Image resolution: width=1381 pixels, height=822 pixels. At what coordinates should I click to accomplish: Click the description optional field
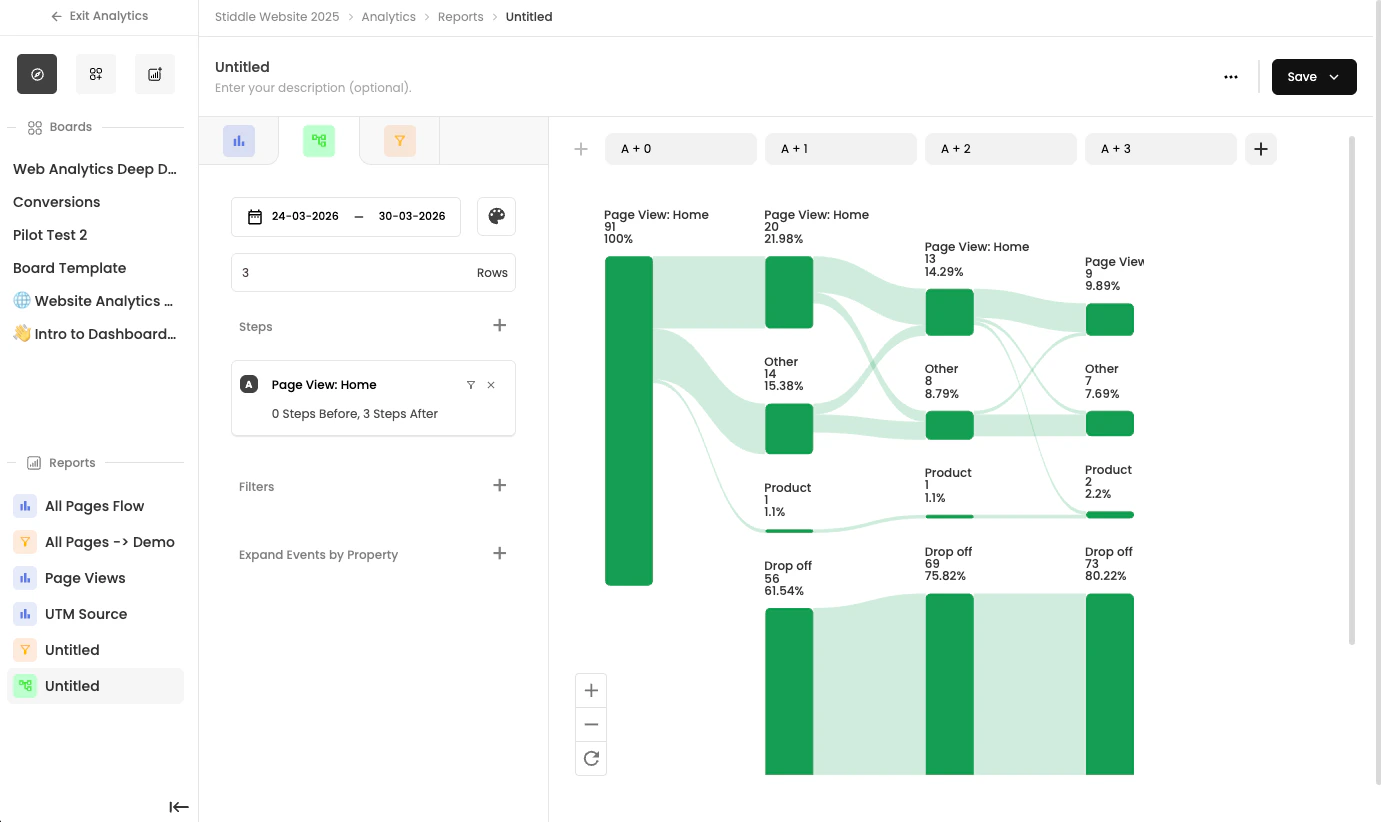point(313,88)
